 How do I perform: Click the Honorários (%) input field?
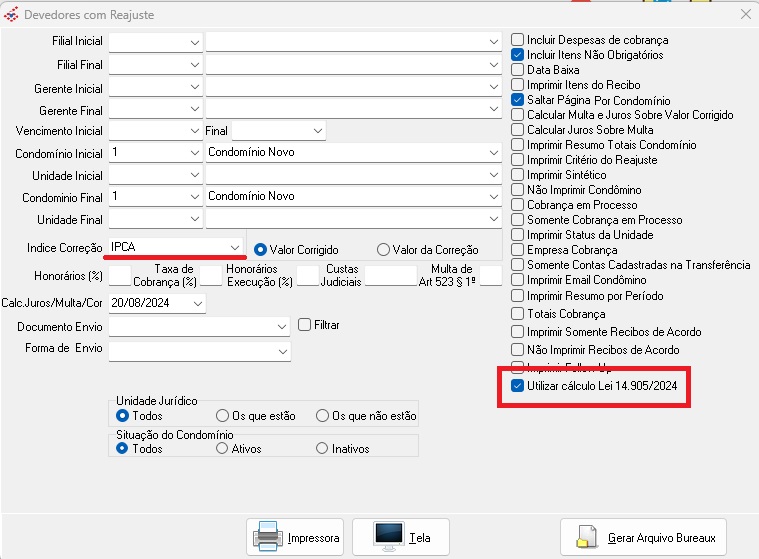click(119, 276)
